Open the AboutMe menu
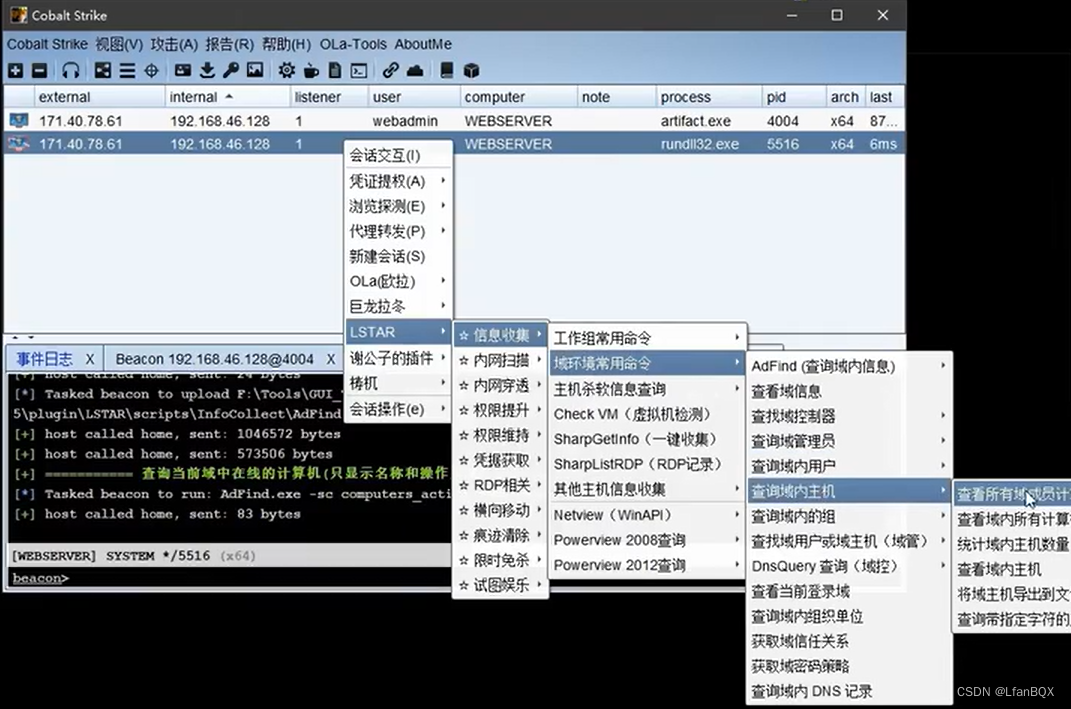This screenshot has width=1071, height=709. (423, 44)
